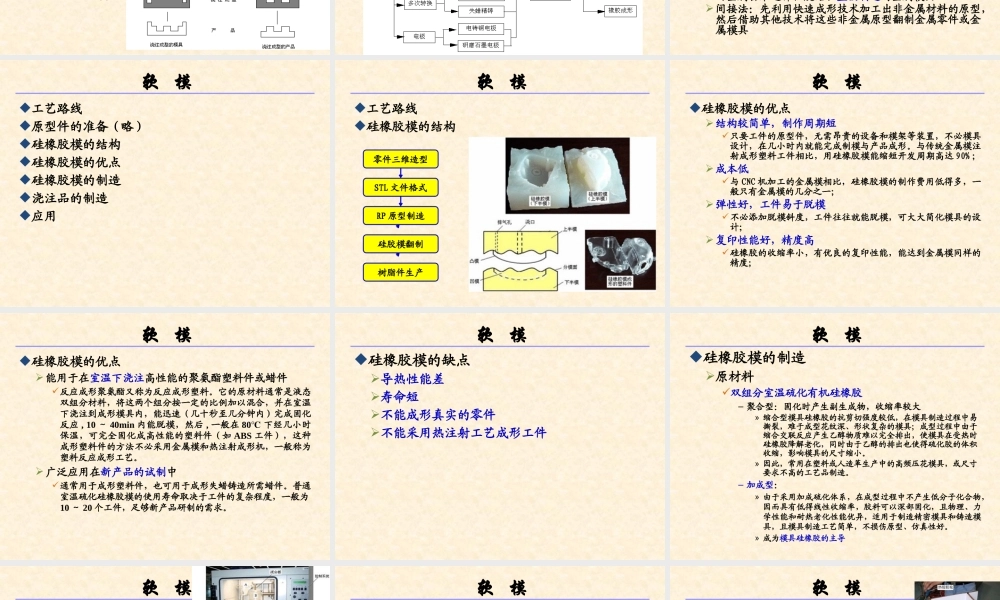Select the slide with 结构较简单，制作周期短

pos(835,183)
